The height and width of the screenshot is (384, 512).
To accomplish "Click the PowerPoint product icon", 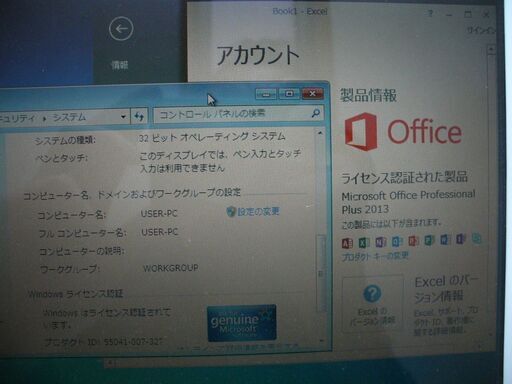I will (413, 240).
